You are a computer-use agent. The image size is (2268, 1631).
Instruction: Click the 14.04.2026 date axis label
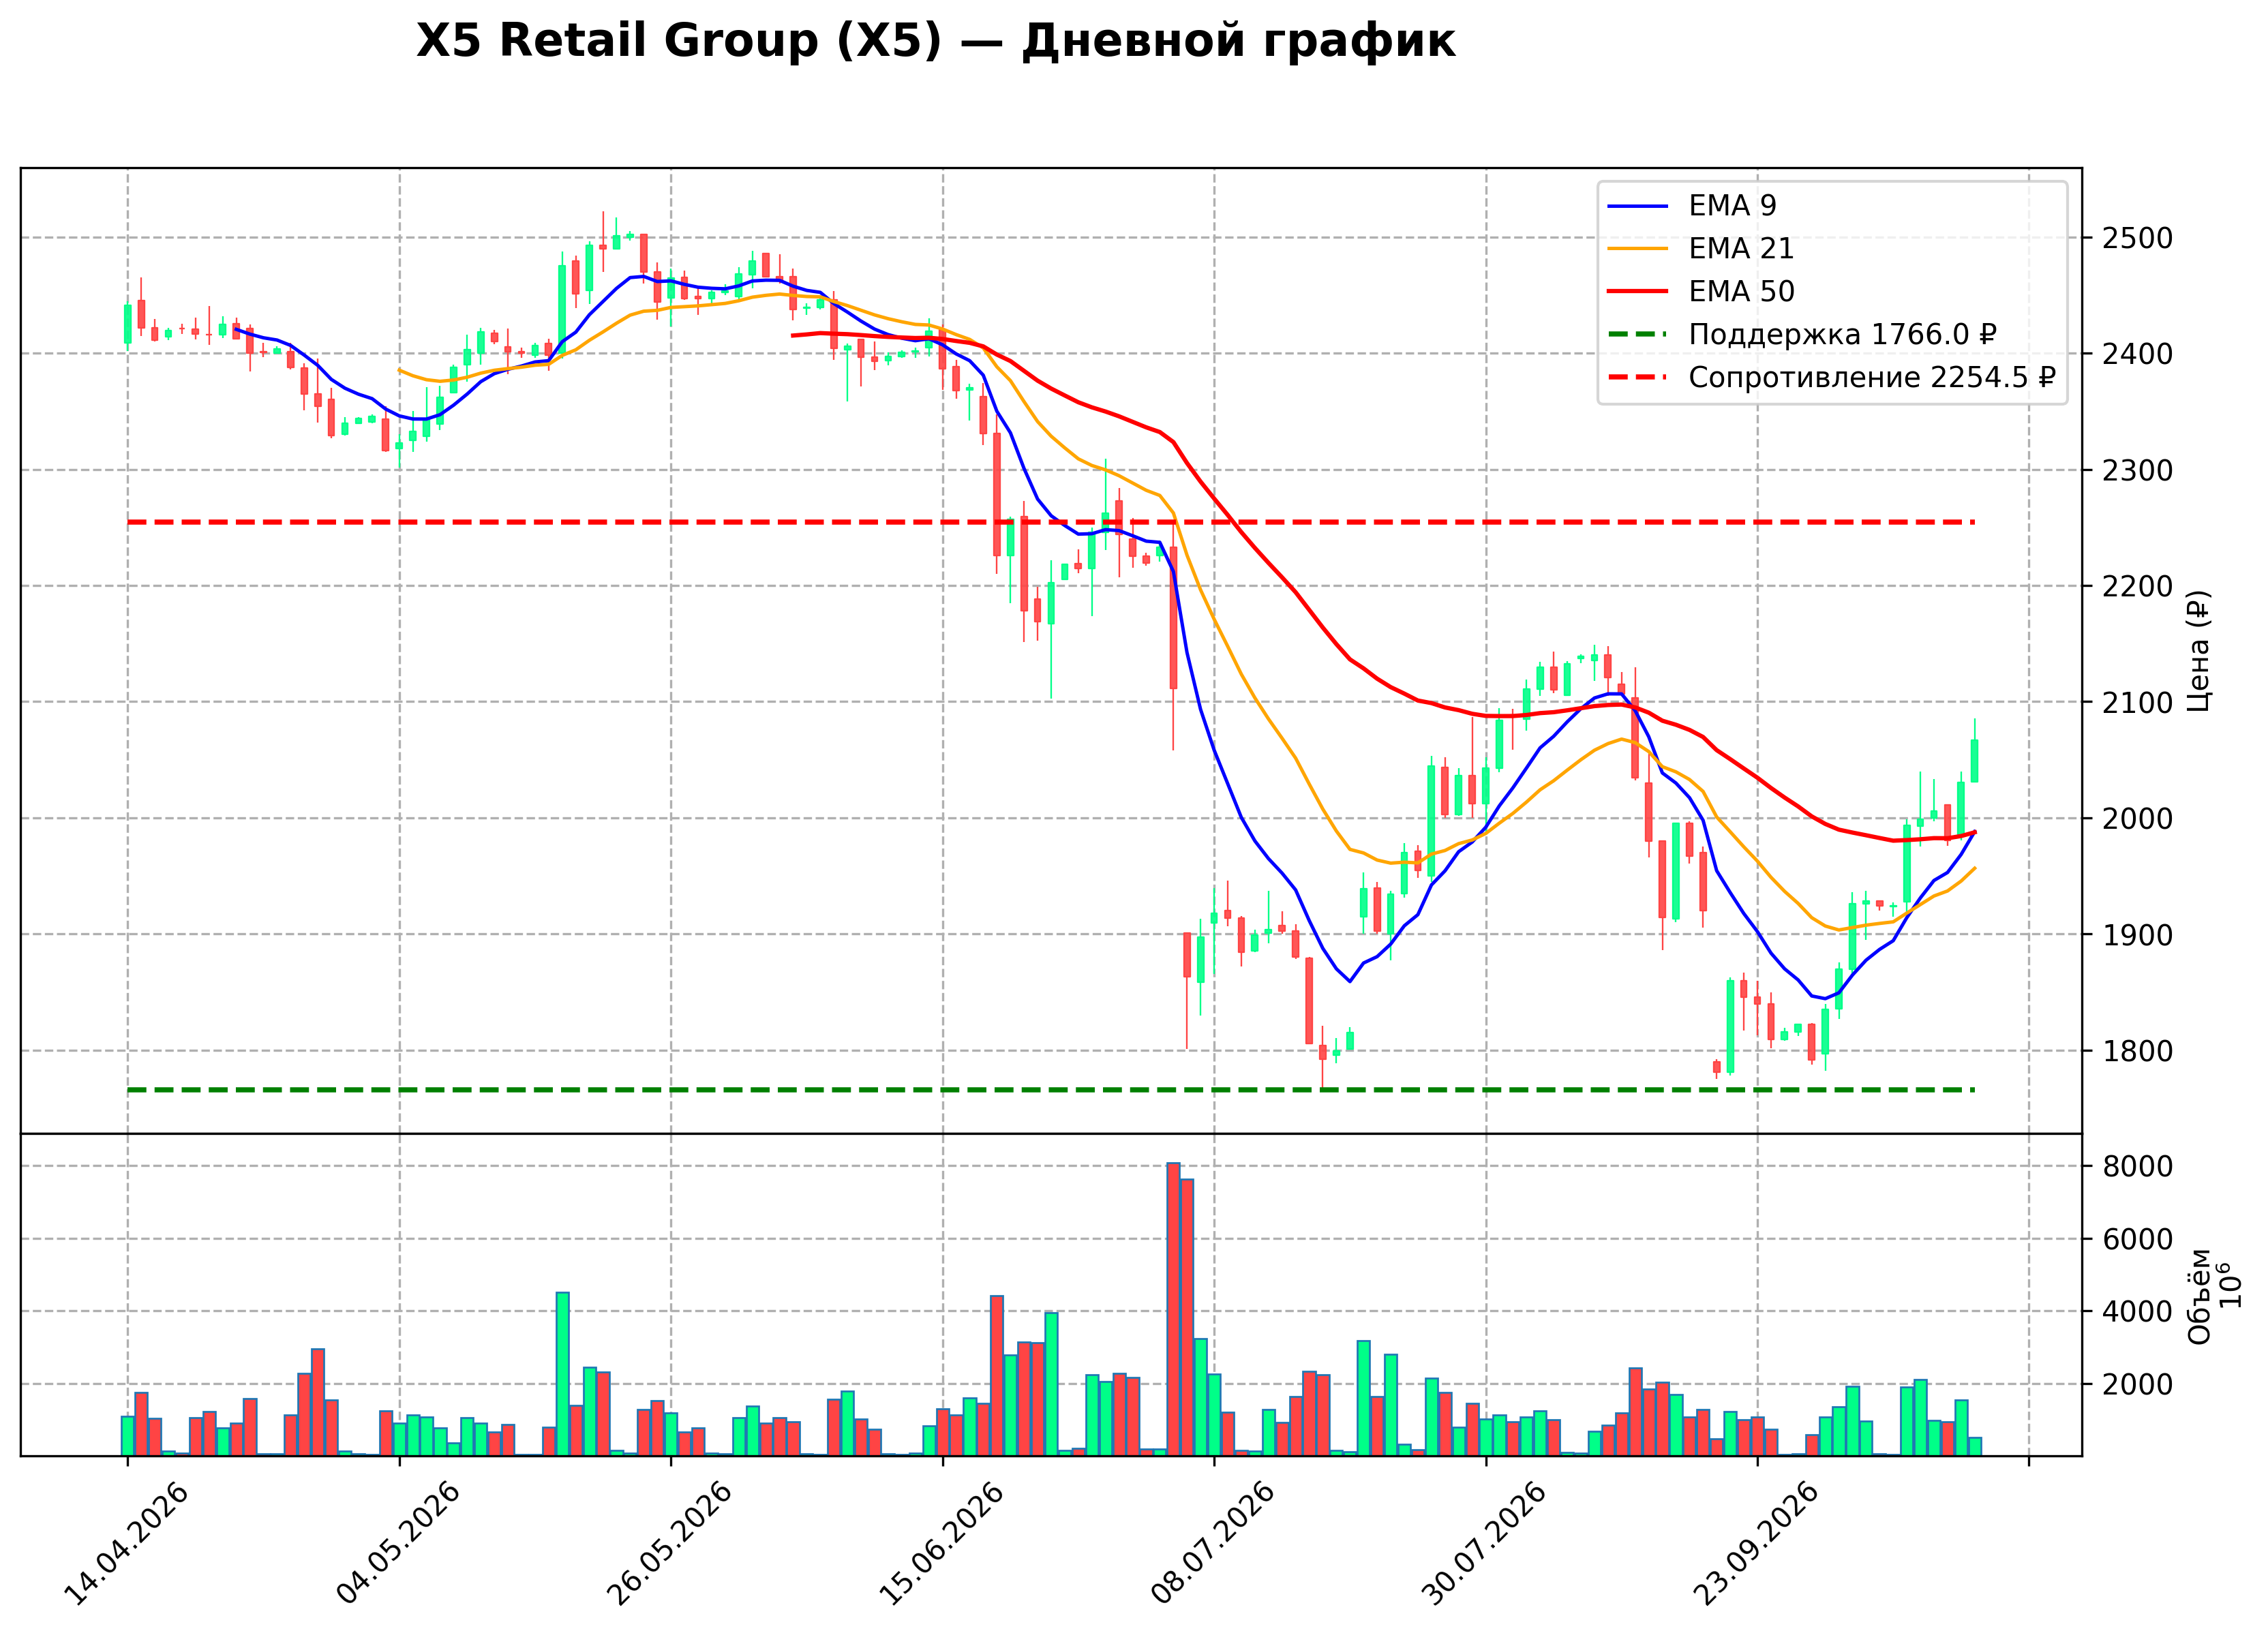tap(125, 1543)
